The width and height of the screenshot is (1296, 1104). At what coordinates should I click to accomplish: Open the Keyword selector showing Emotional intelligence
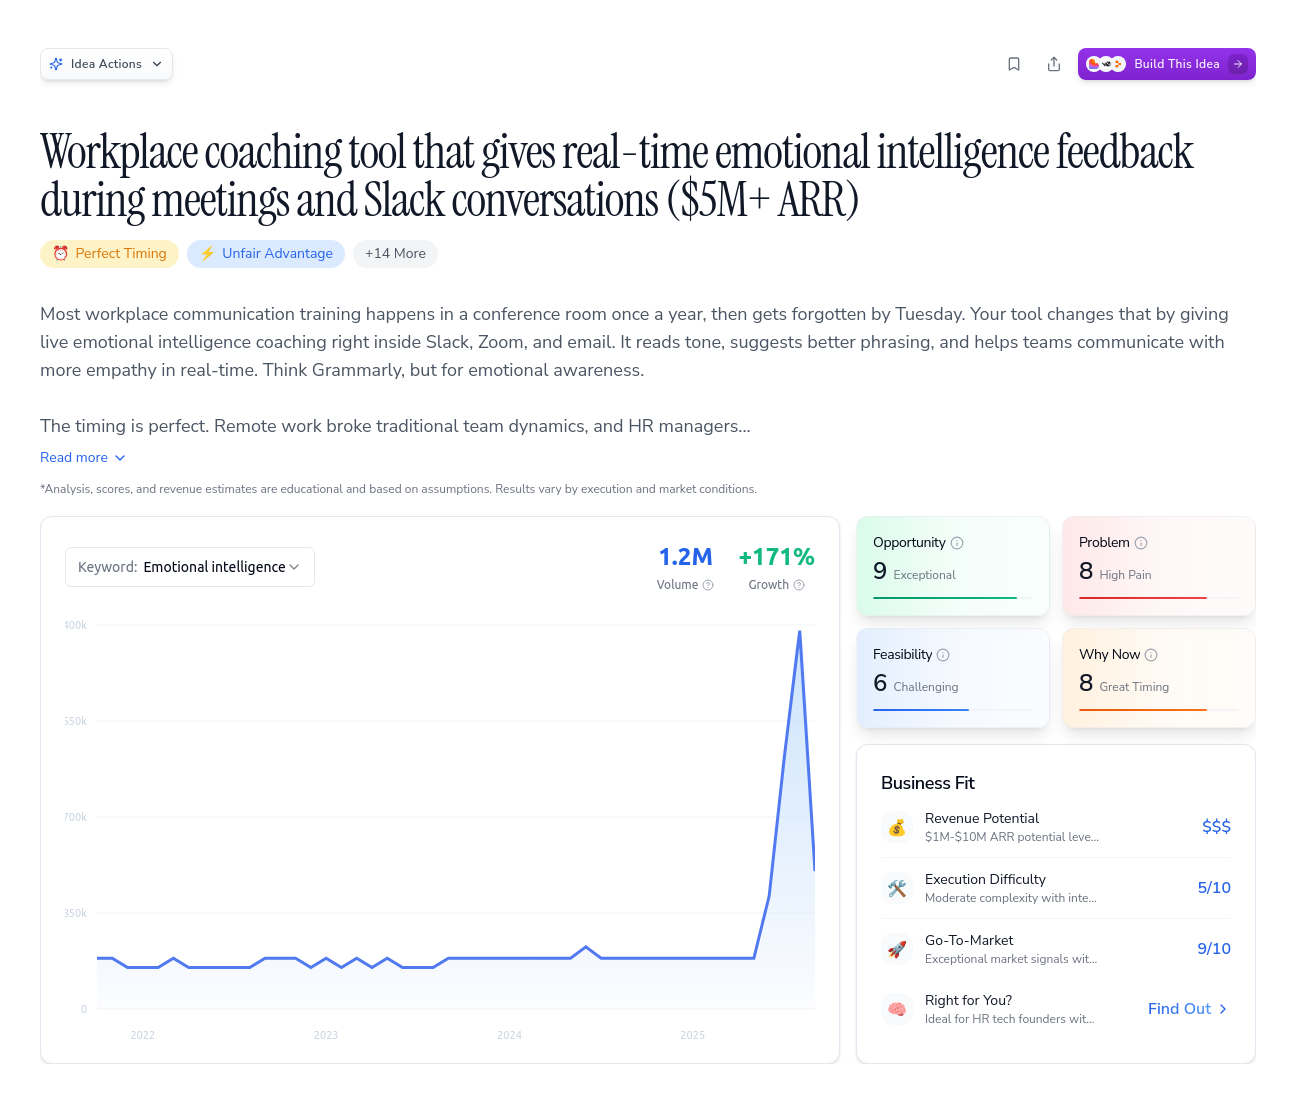point(189,567)
